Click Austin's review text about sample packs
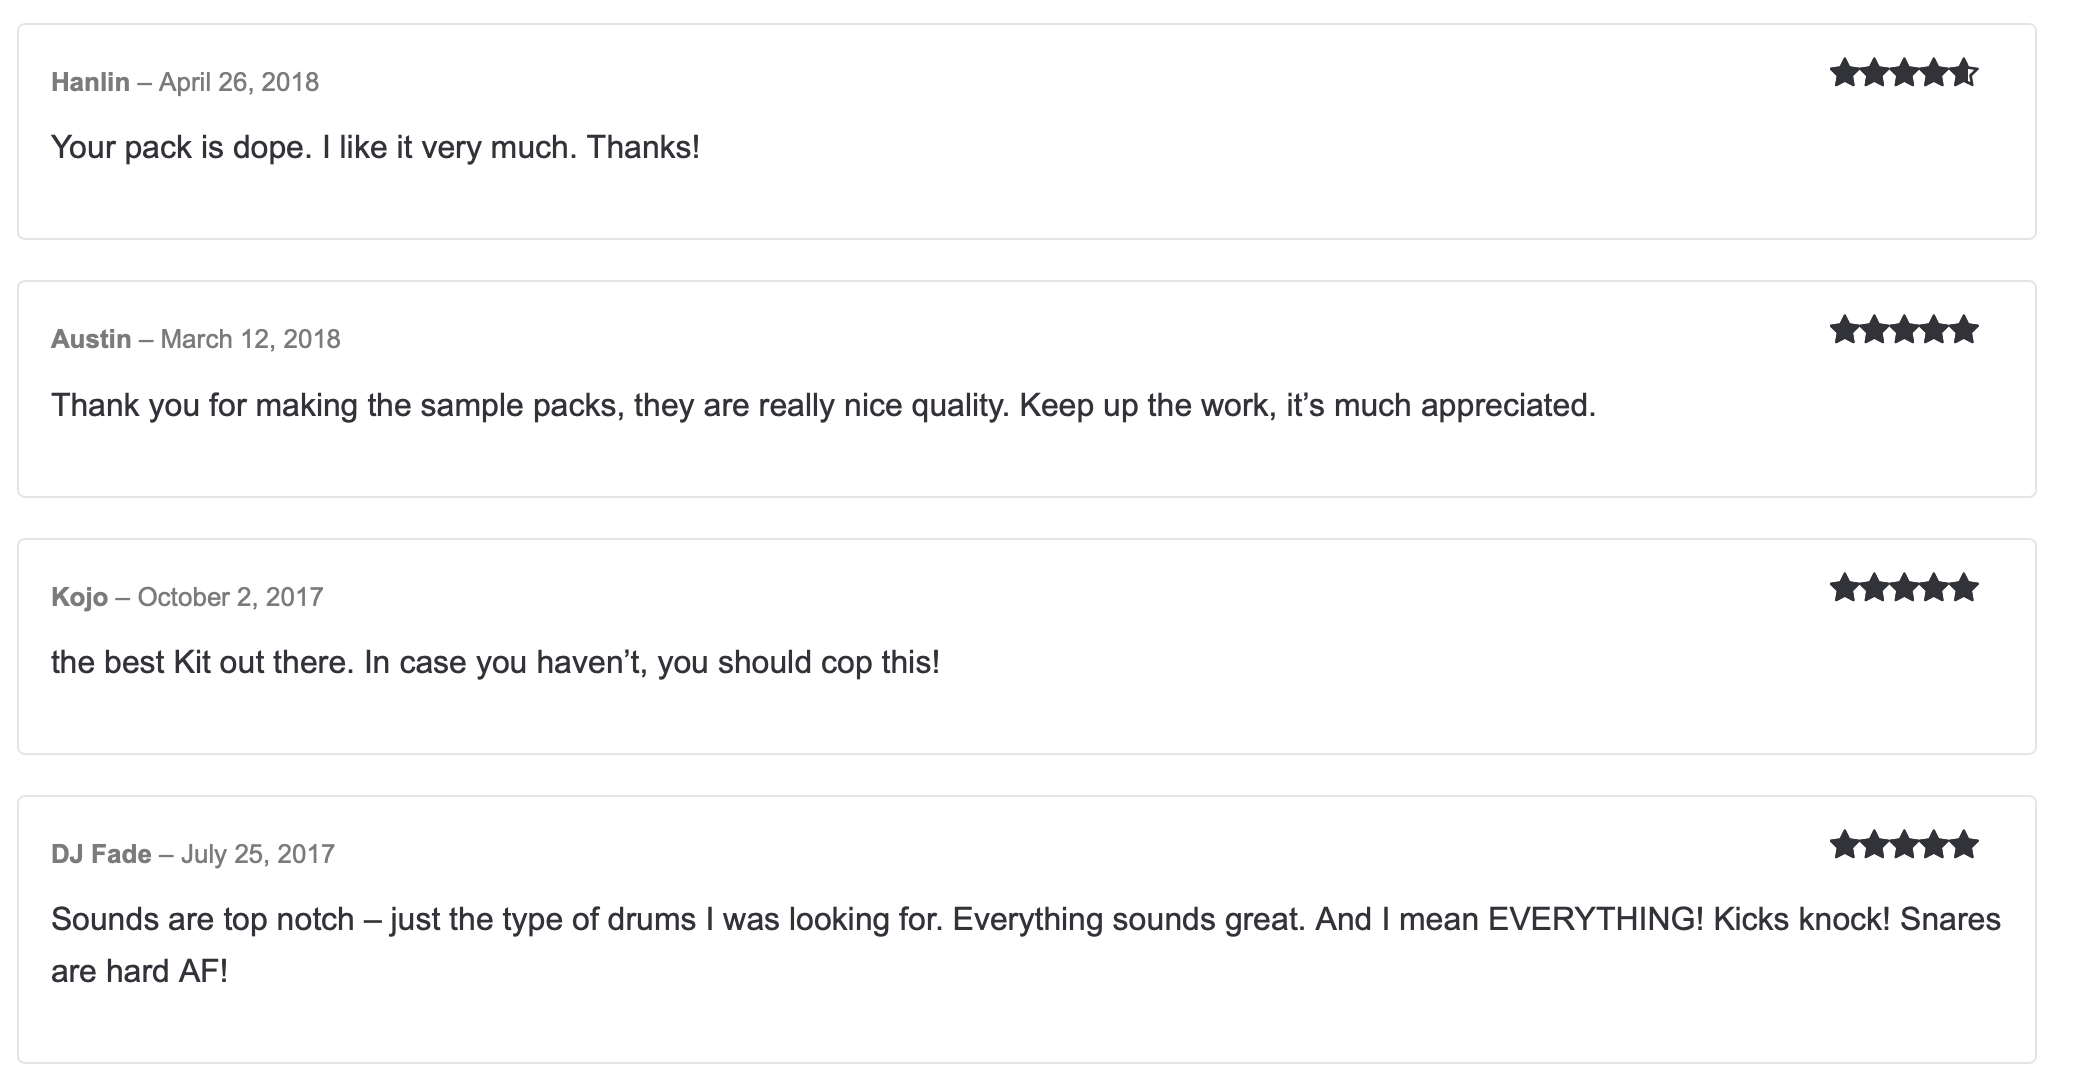Screen dimensions: 2086x1086 [x=823, y=406]
